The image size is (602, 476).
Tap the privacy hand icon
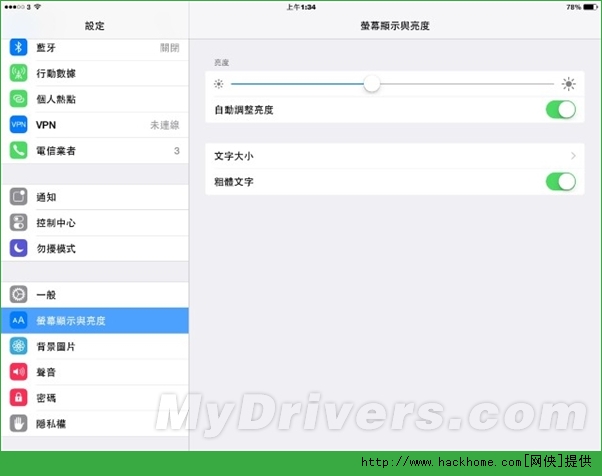point(18,423)
